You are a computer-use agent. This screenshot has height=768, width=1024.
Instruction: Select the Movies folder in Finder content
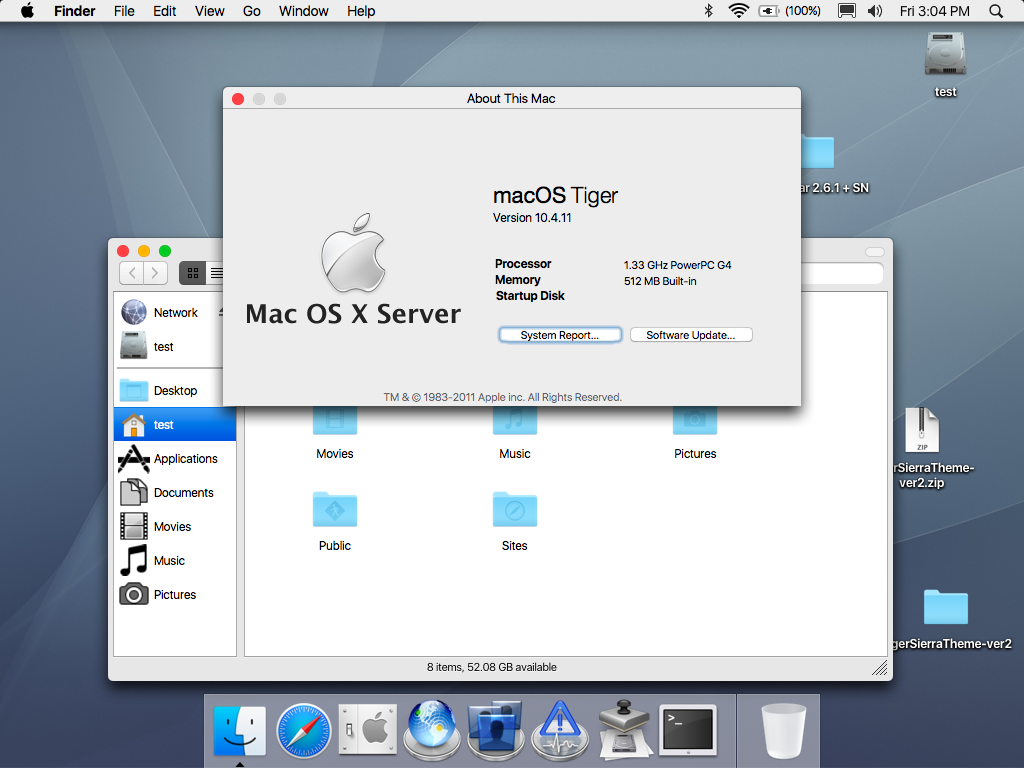coord(335,432)
